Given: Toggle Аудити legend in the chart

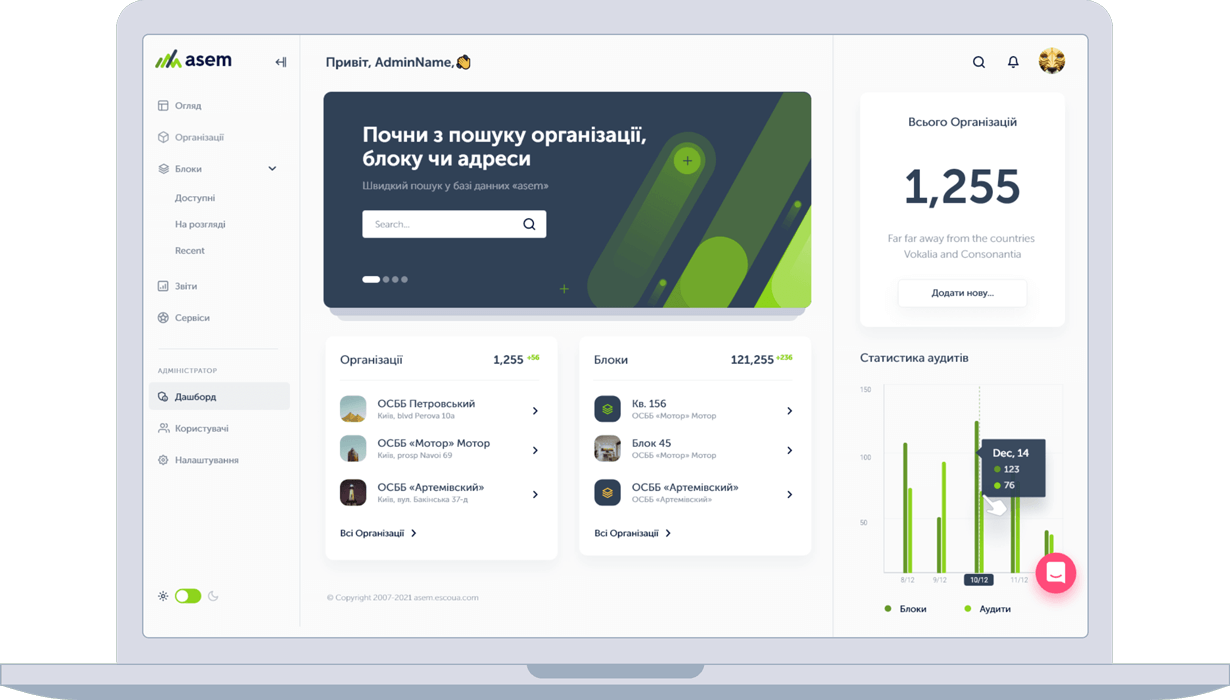Looking at the screenshot, I should click(x=987, y=609).
